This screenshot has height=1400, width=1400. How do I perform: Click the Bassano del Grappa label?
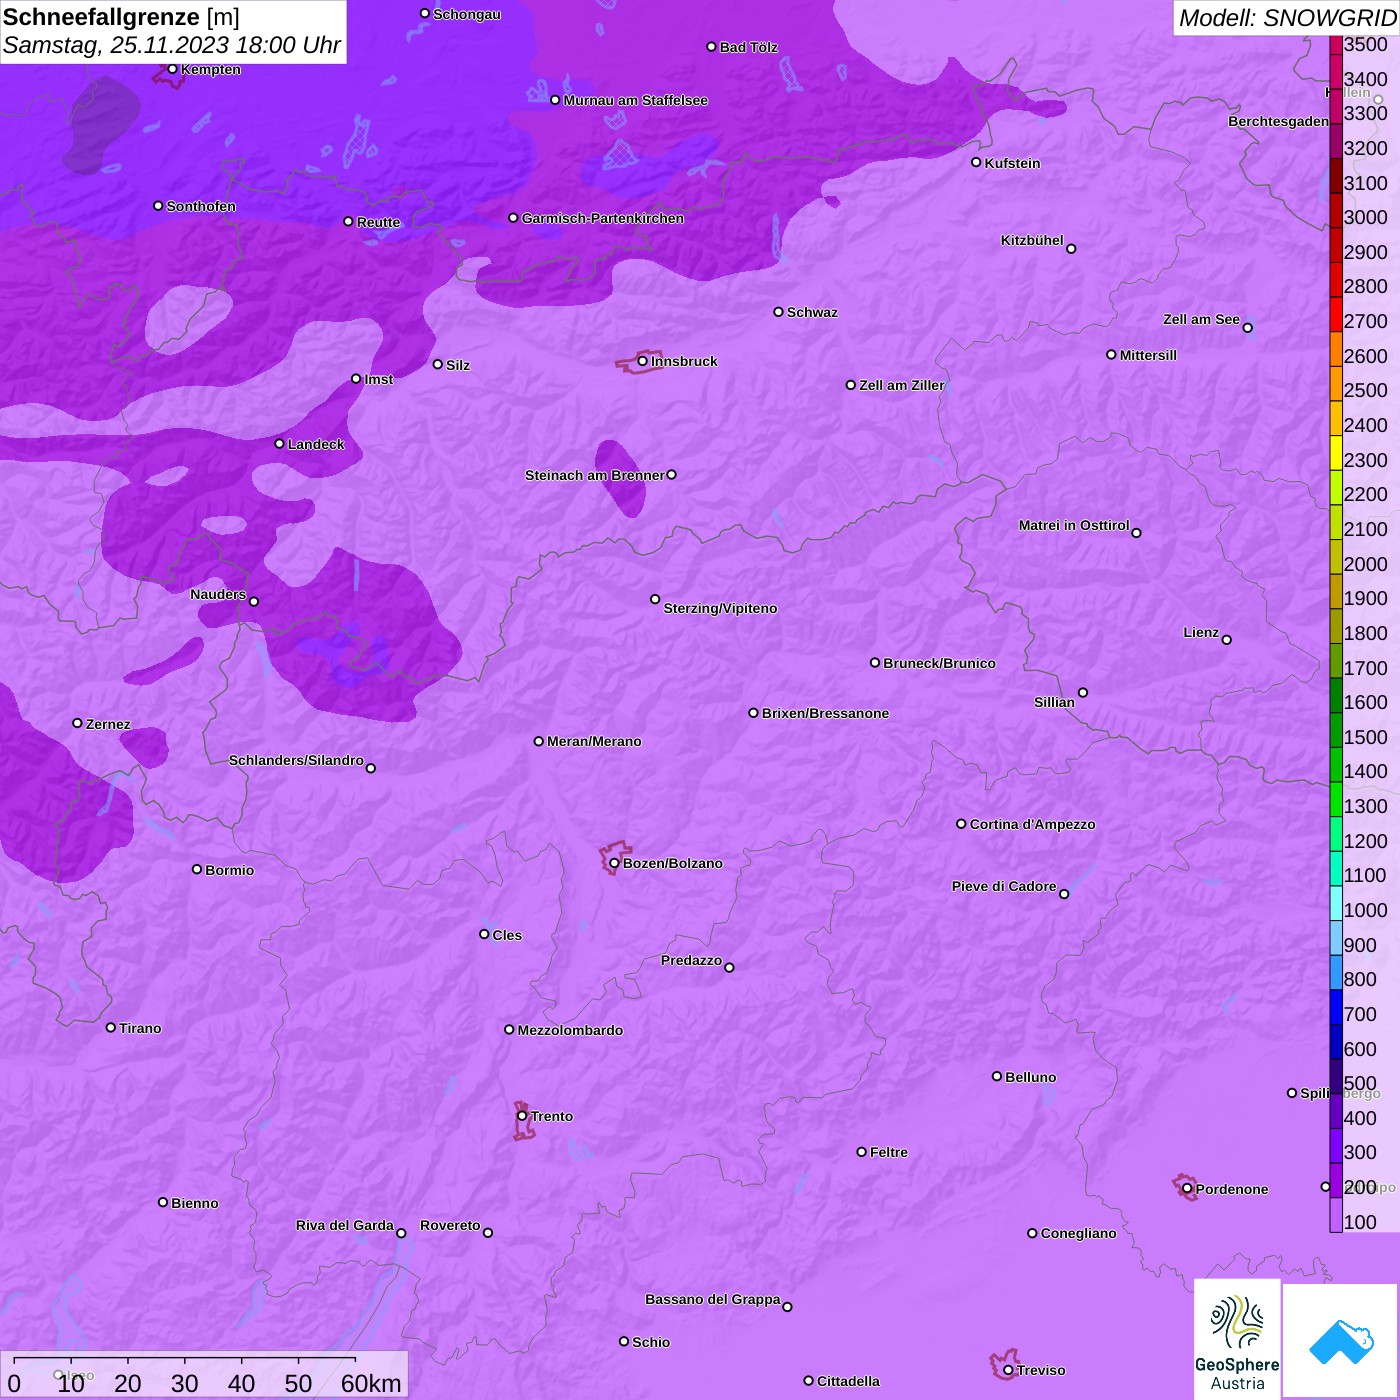(x=713, y=1299)
